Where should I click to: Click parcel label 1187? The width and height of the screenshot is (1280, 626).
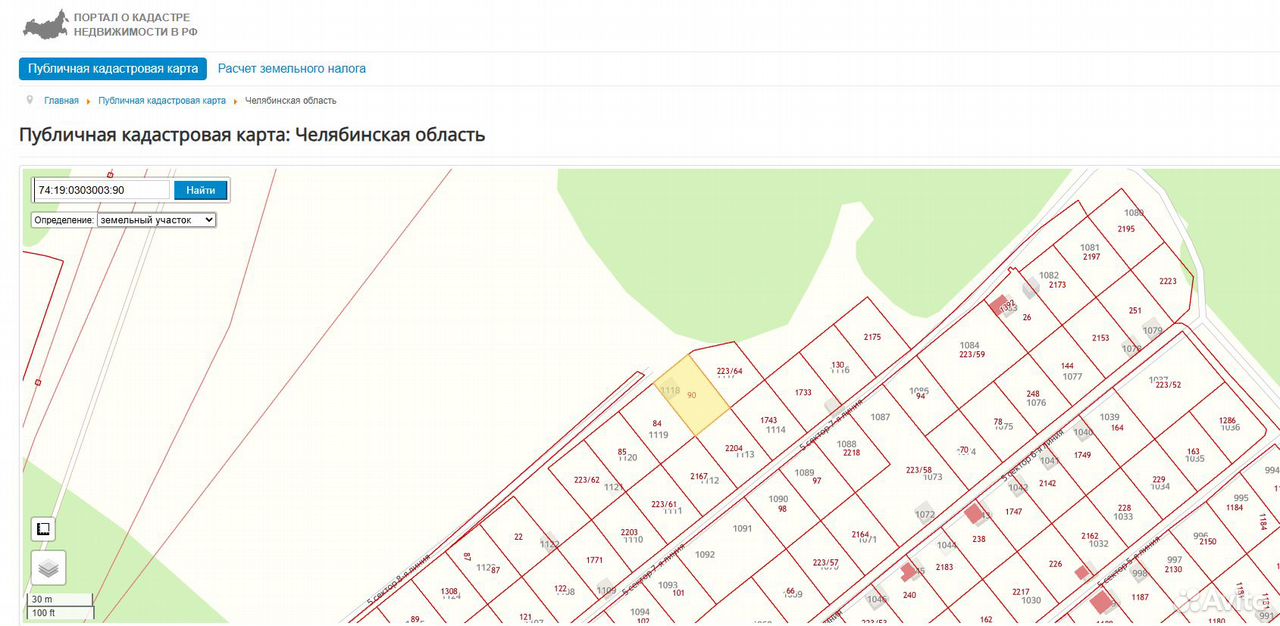(1140, 597)
